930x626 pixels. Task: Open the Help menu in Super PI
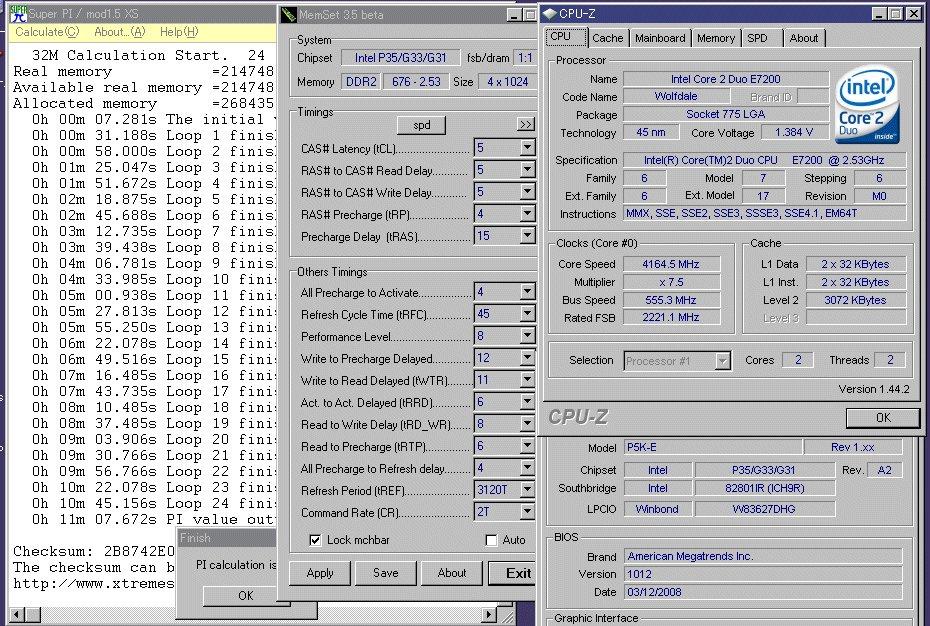click(x=179, y=32)
